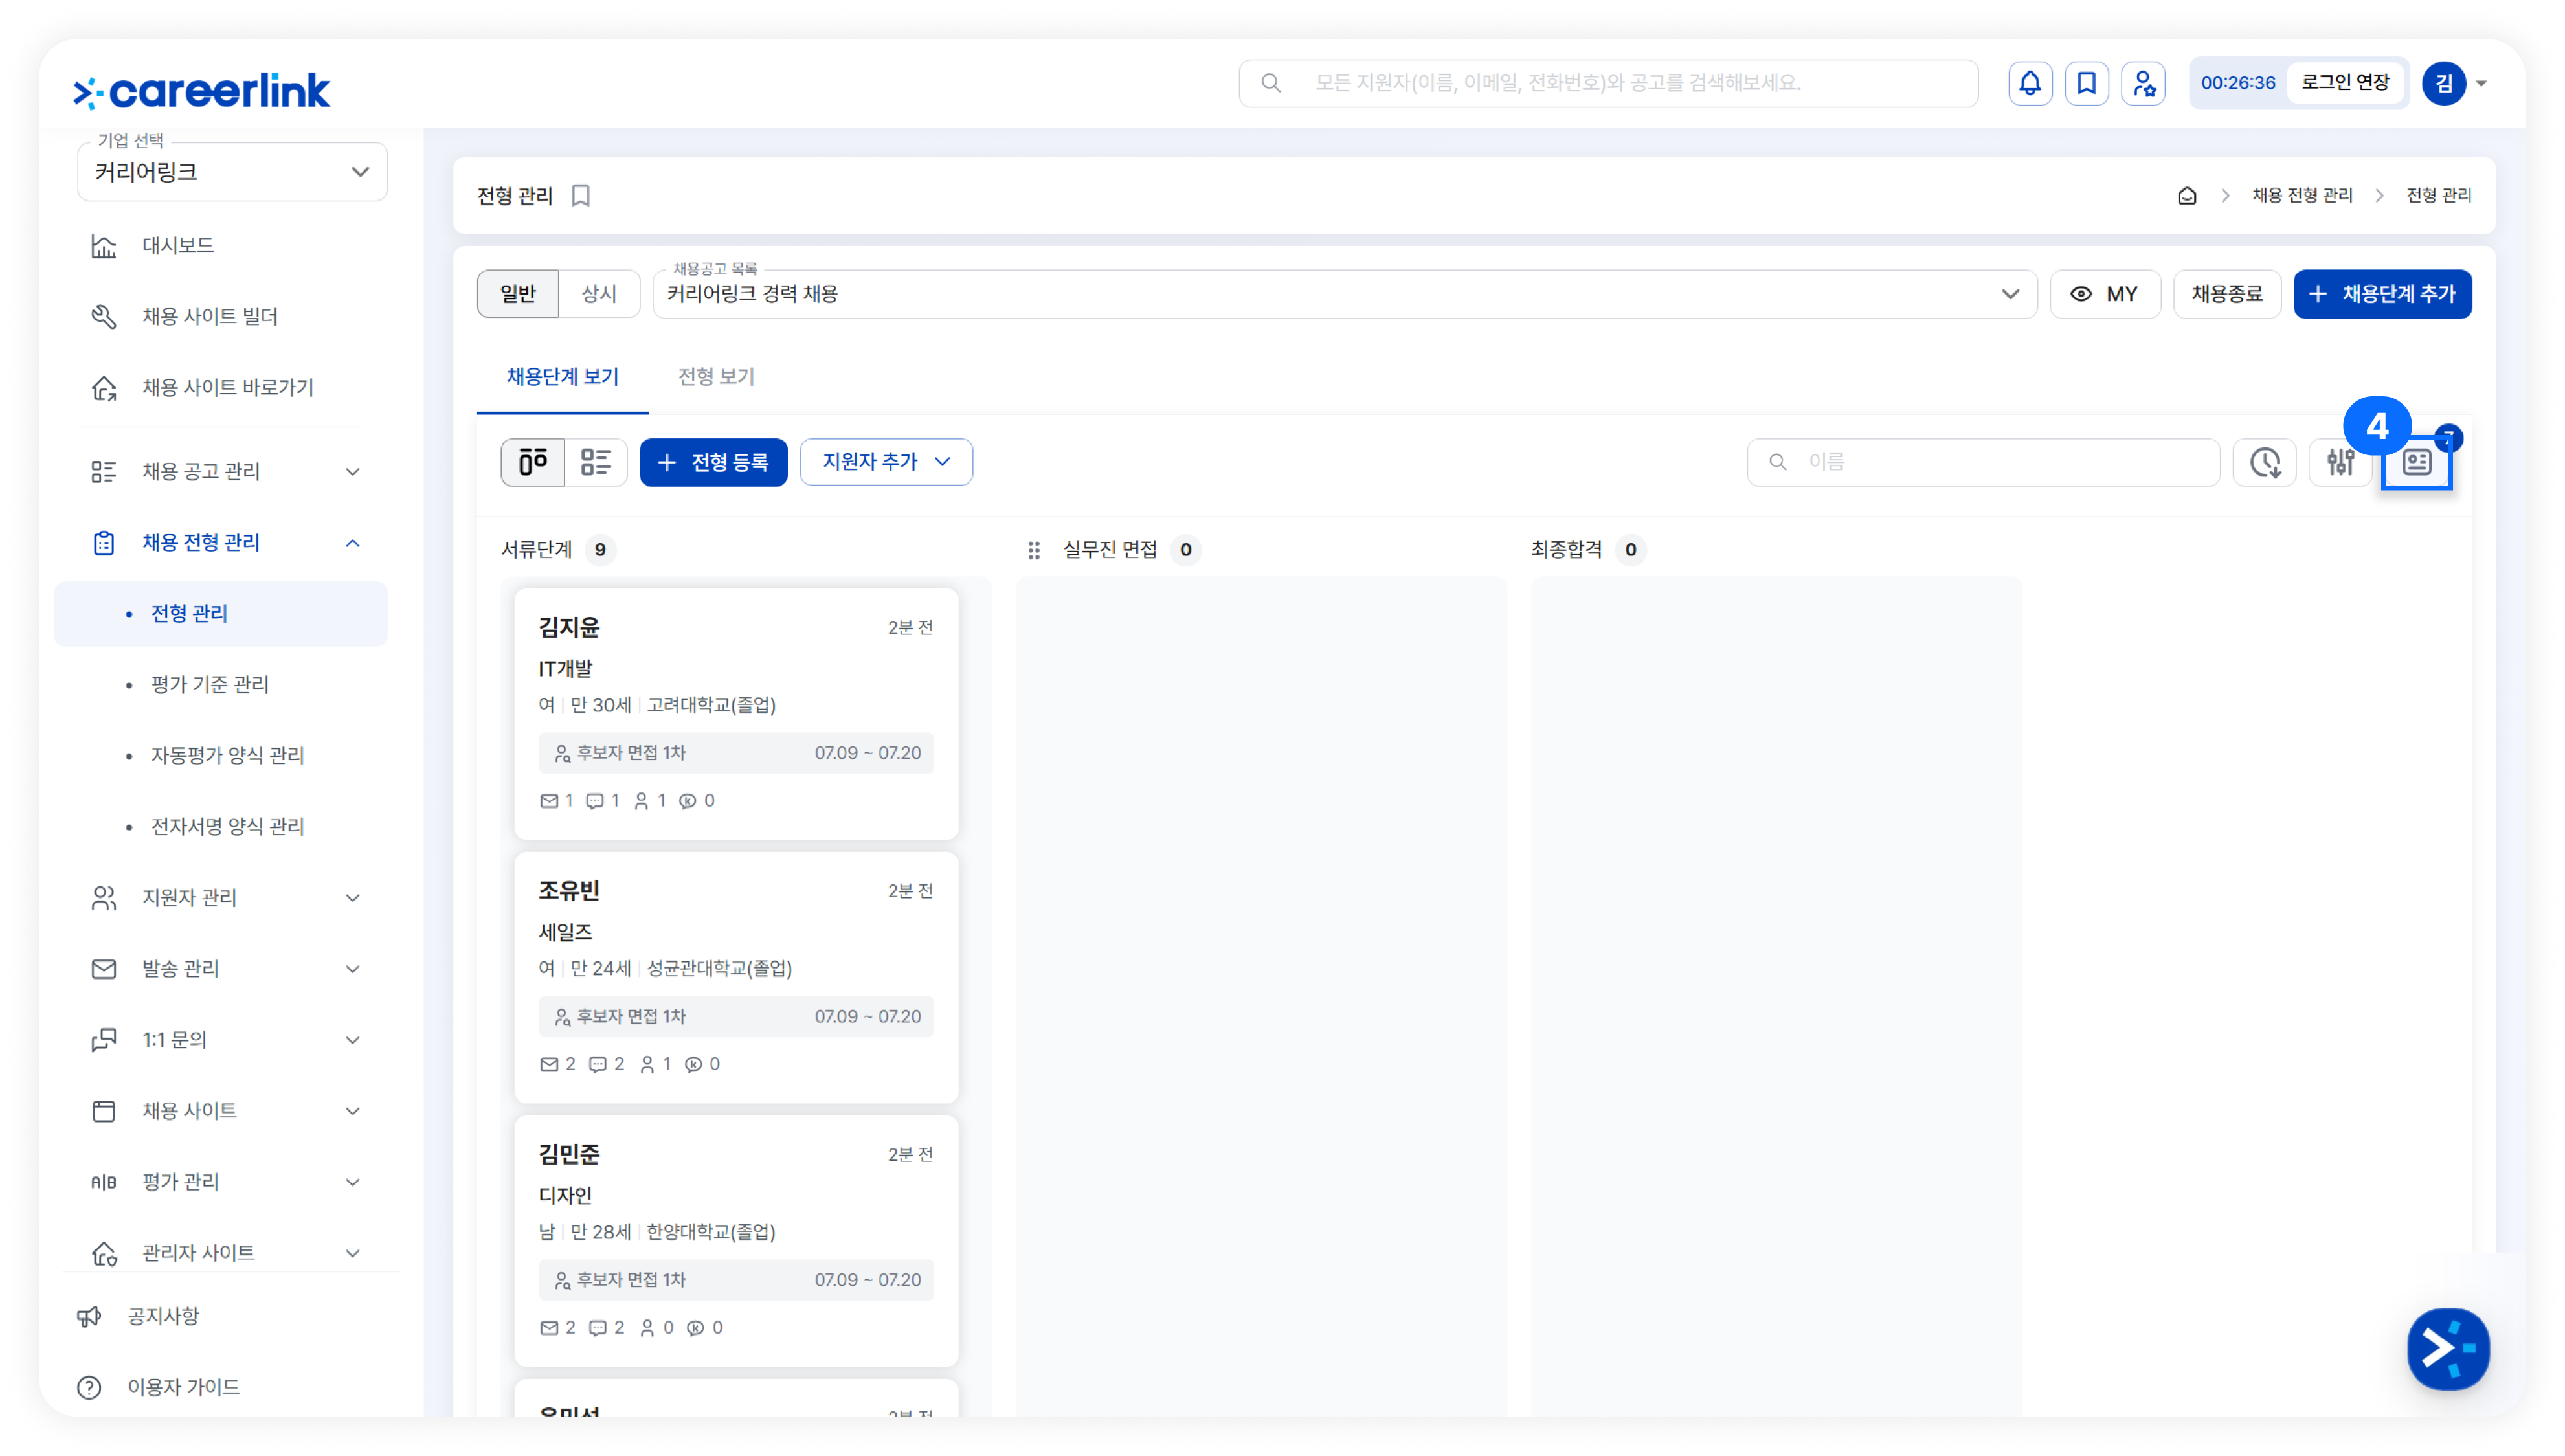Switch to kanban board view icon
This screenshot has height=1456, width=2565.
(533, 462)
